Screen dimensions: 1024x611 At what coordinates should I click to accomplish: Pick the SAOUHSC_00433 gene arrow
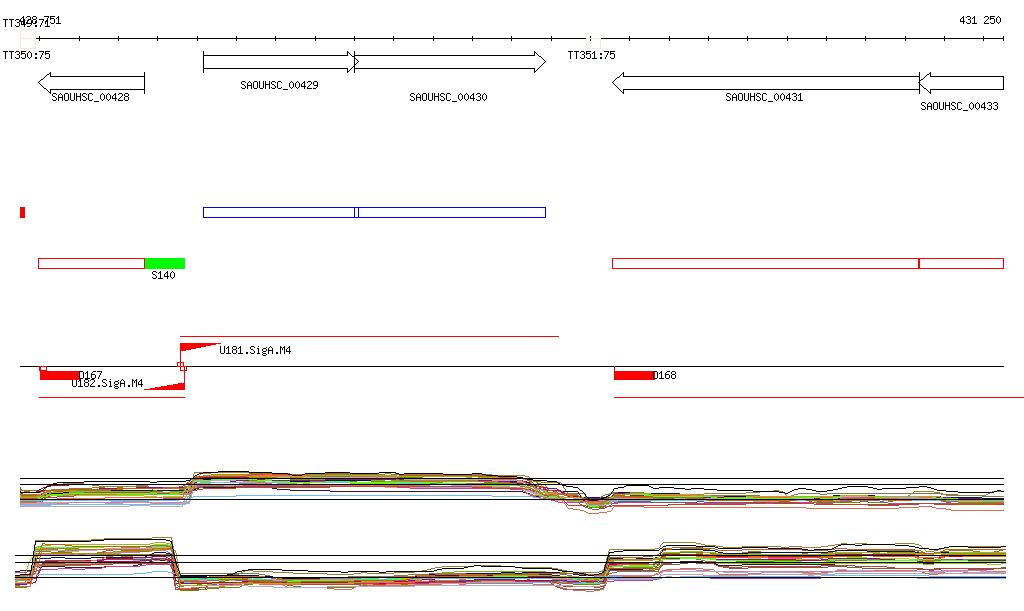coord(961,83)
